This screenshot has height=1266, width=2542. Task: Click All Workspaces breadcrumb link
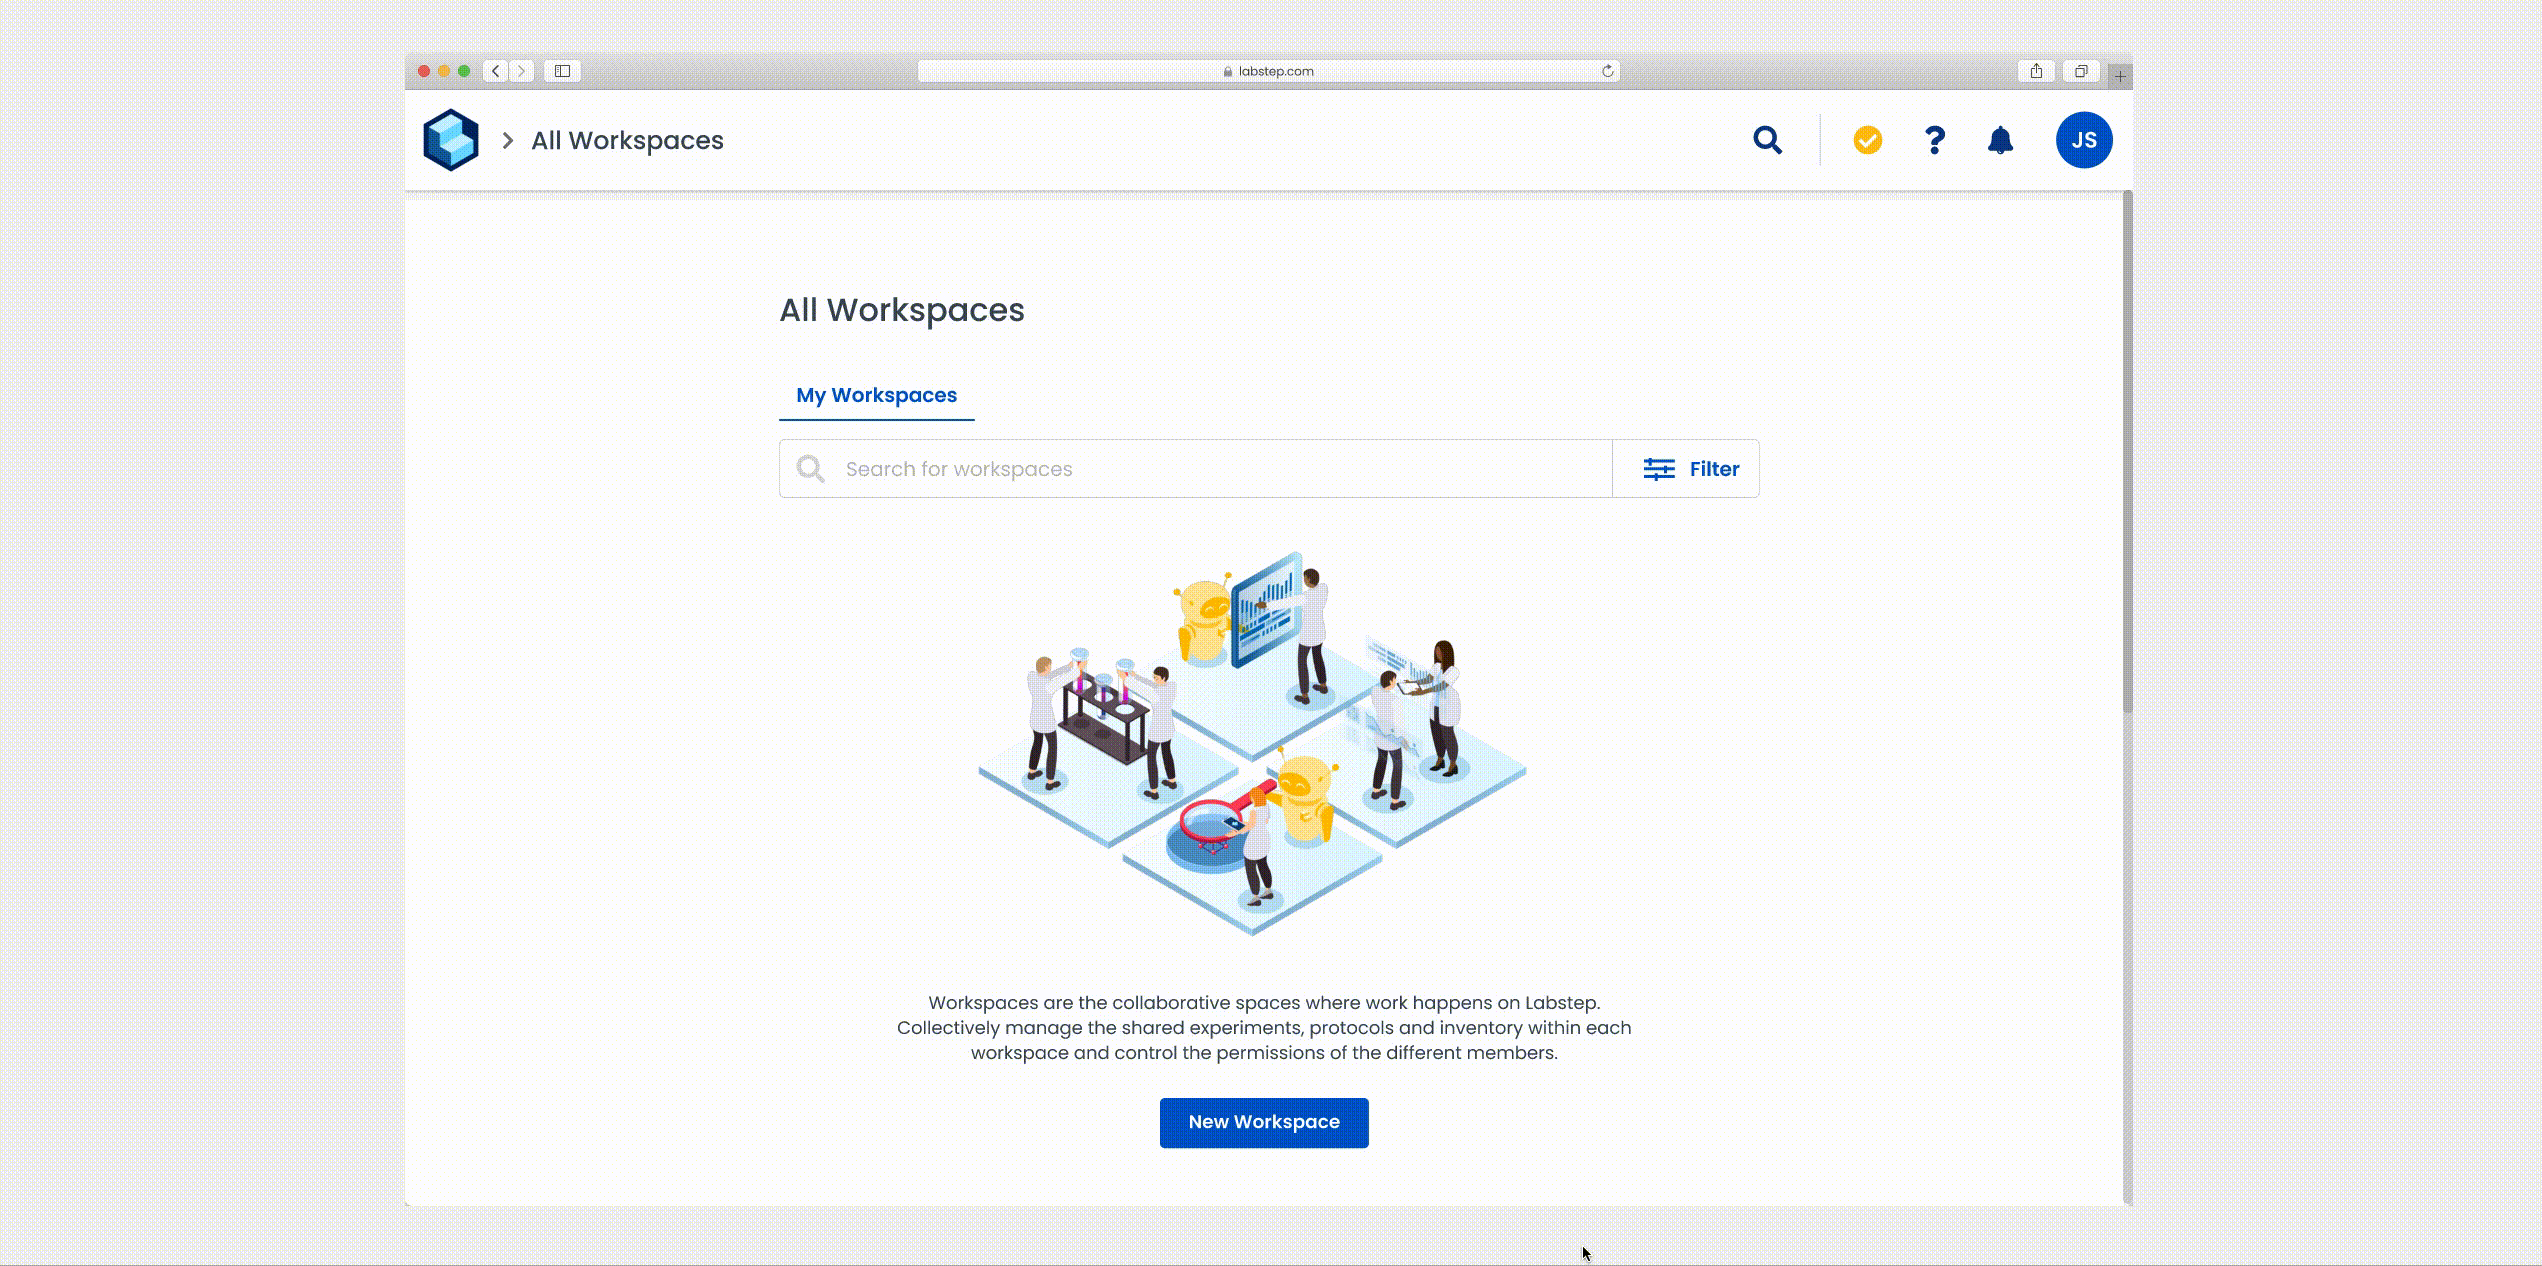pos(627,140)
